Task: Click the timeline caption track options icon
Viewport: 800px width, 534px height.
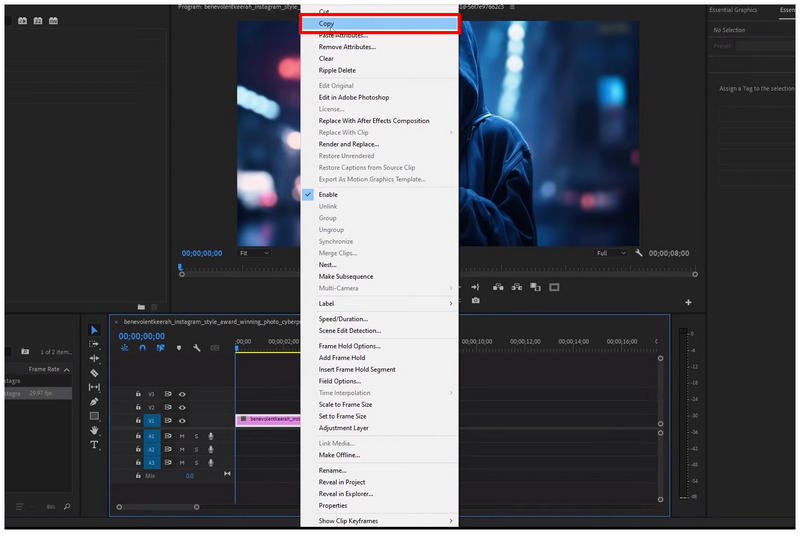Action: pyautogui.click(x=215, y=348)
